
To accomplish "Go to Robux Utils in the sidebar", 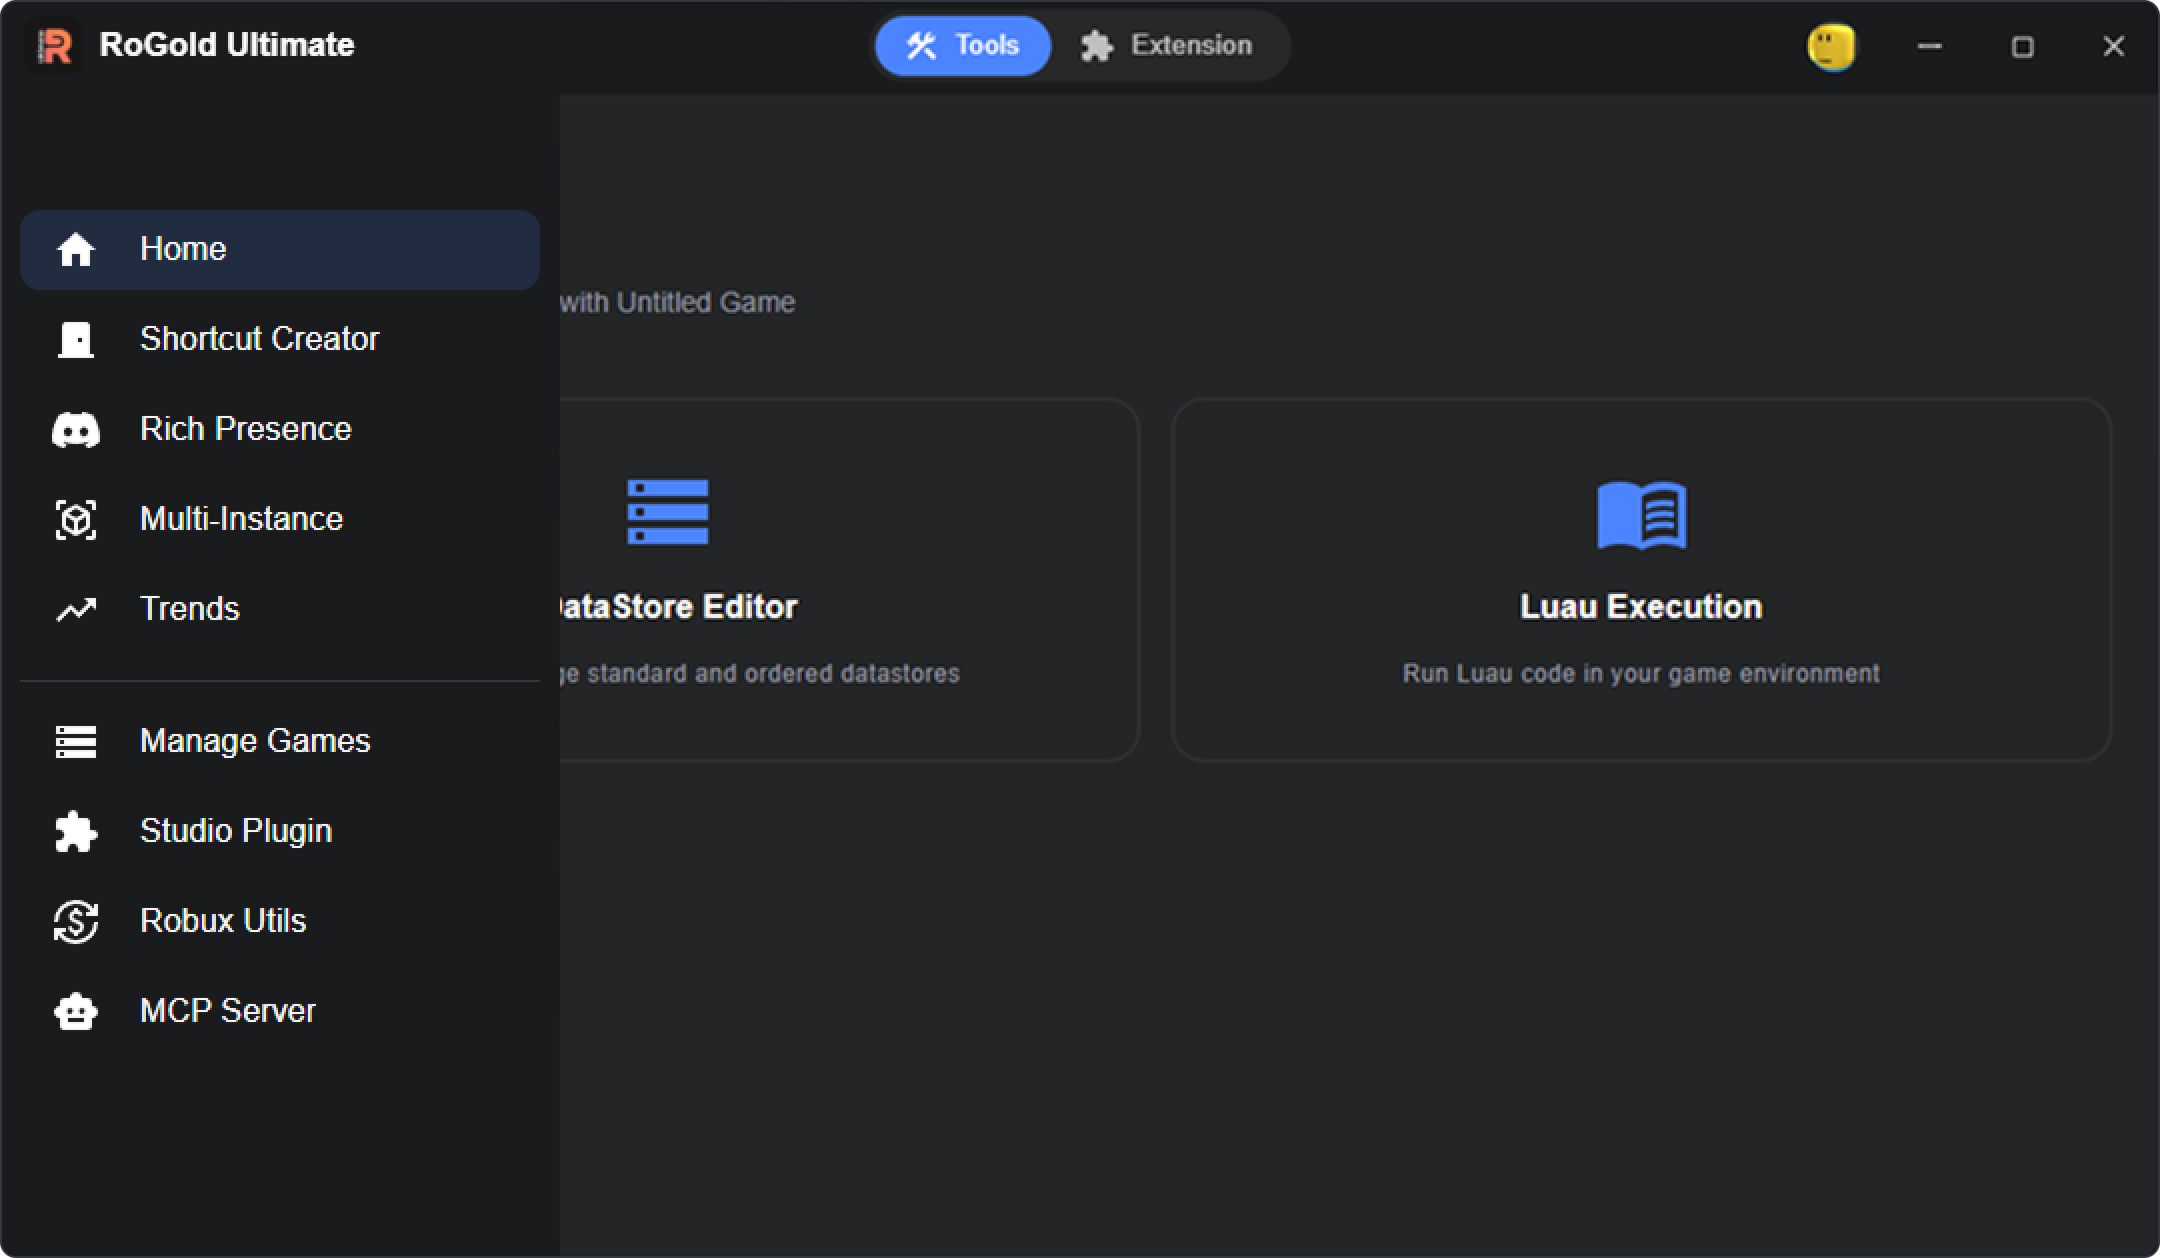I will click(x=280, y=921).
